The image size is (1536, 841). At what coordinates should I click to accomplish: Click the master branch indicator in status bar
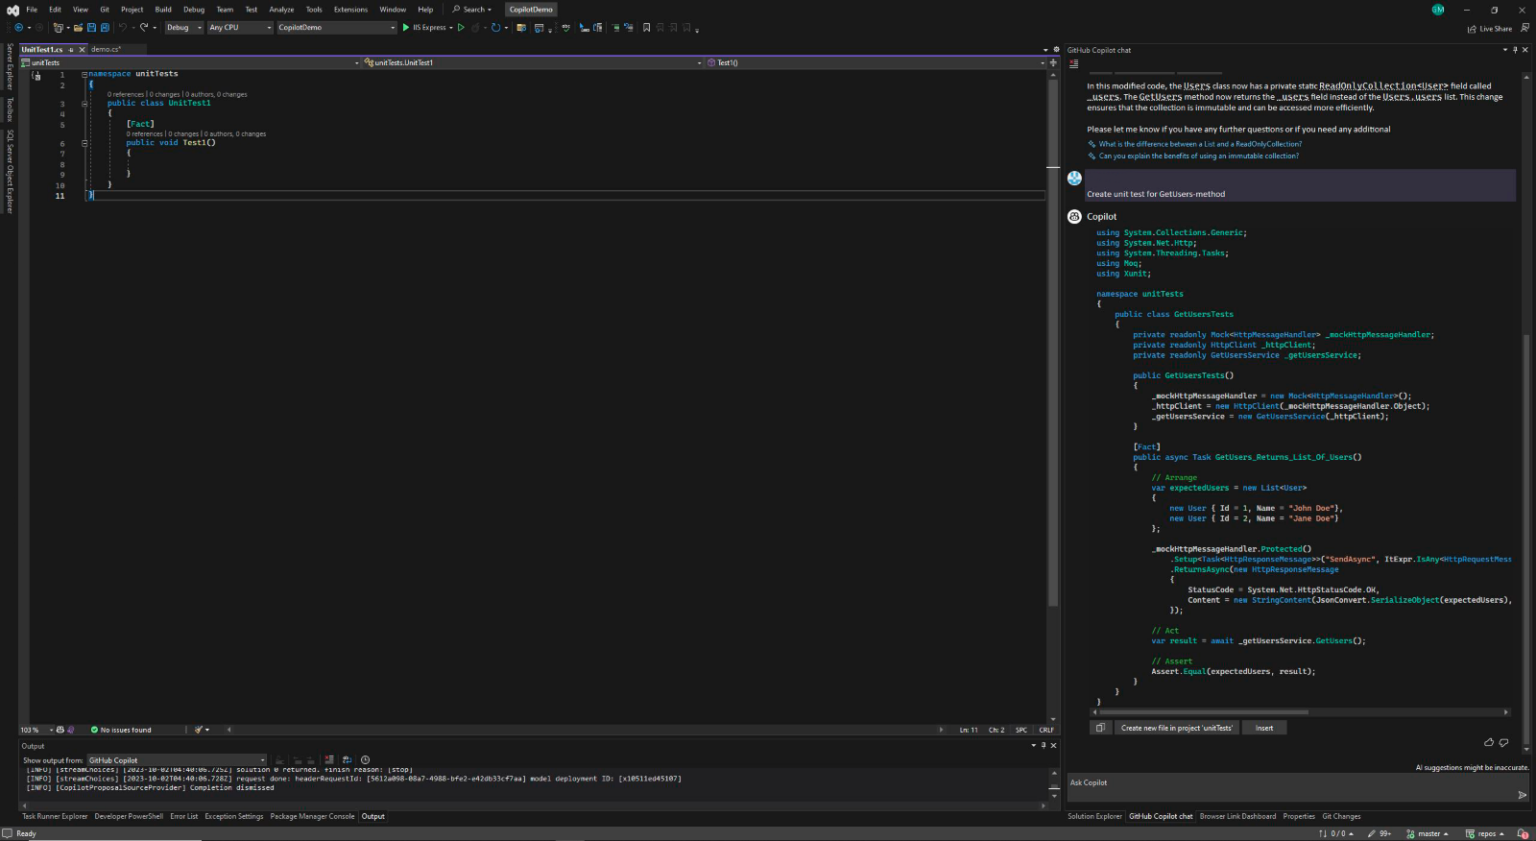tap(1428, 834)
